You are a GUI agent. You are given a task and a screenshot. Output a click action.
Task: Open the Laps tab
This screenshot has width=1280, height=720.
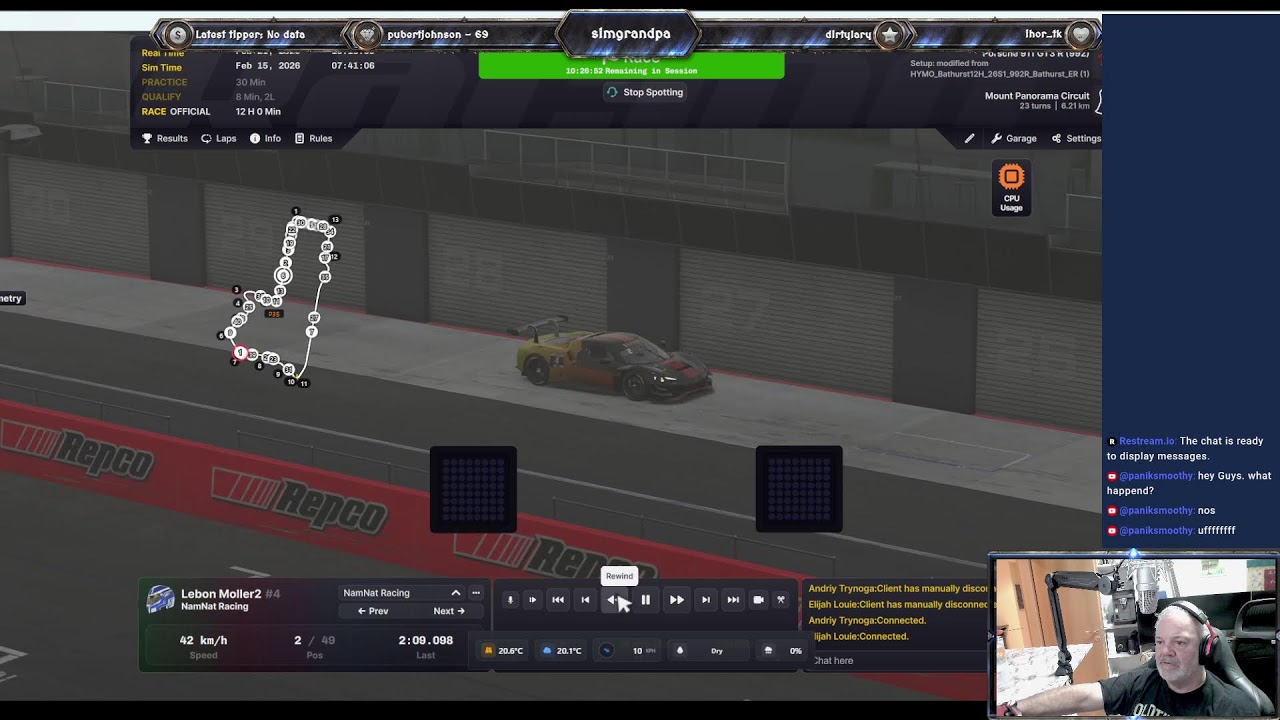click(219, 138)
